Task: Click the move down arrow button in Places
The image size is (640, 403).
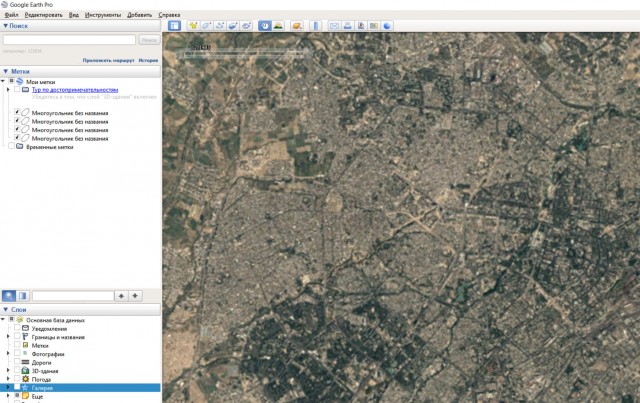Action: [x=135, y=296]
